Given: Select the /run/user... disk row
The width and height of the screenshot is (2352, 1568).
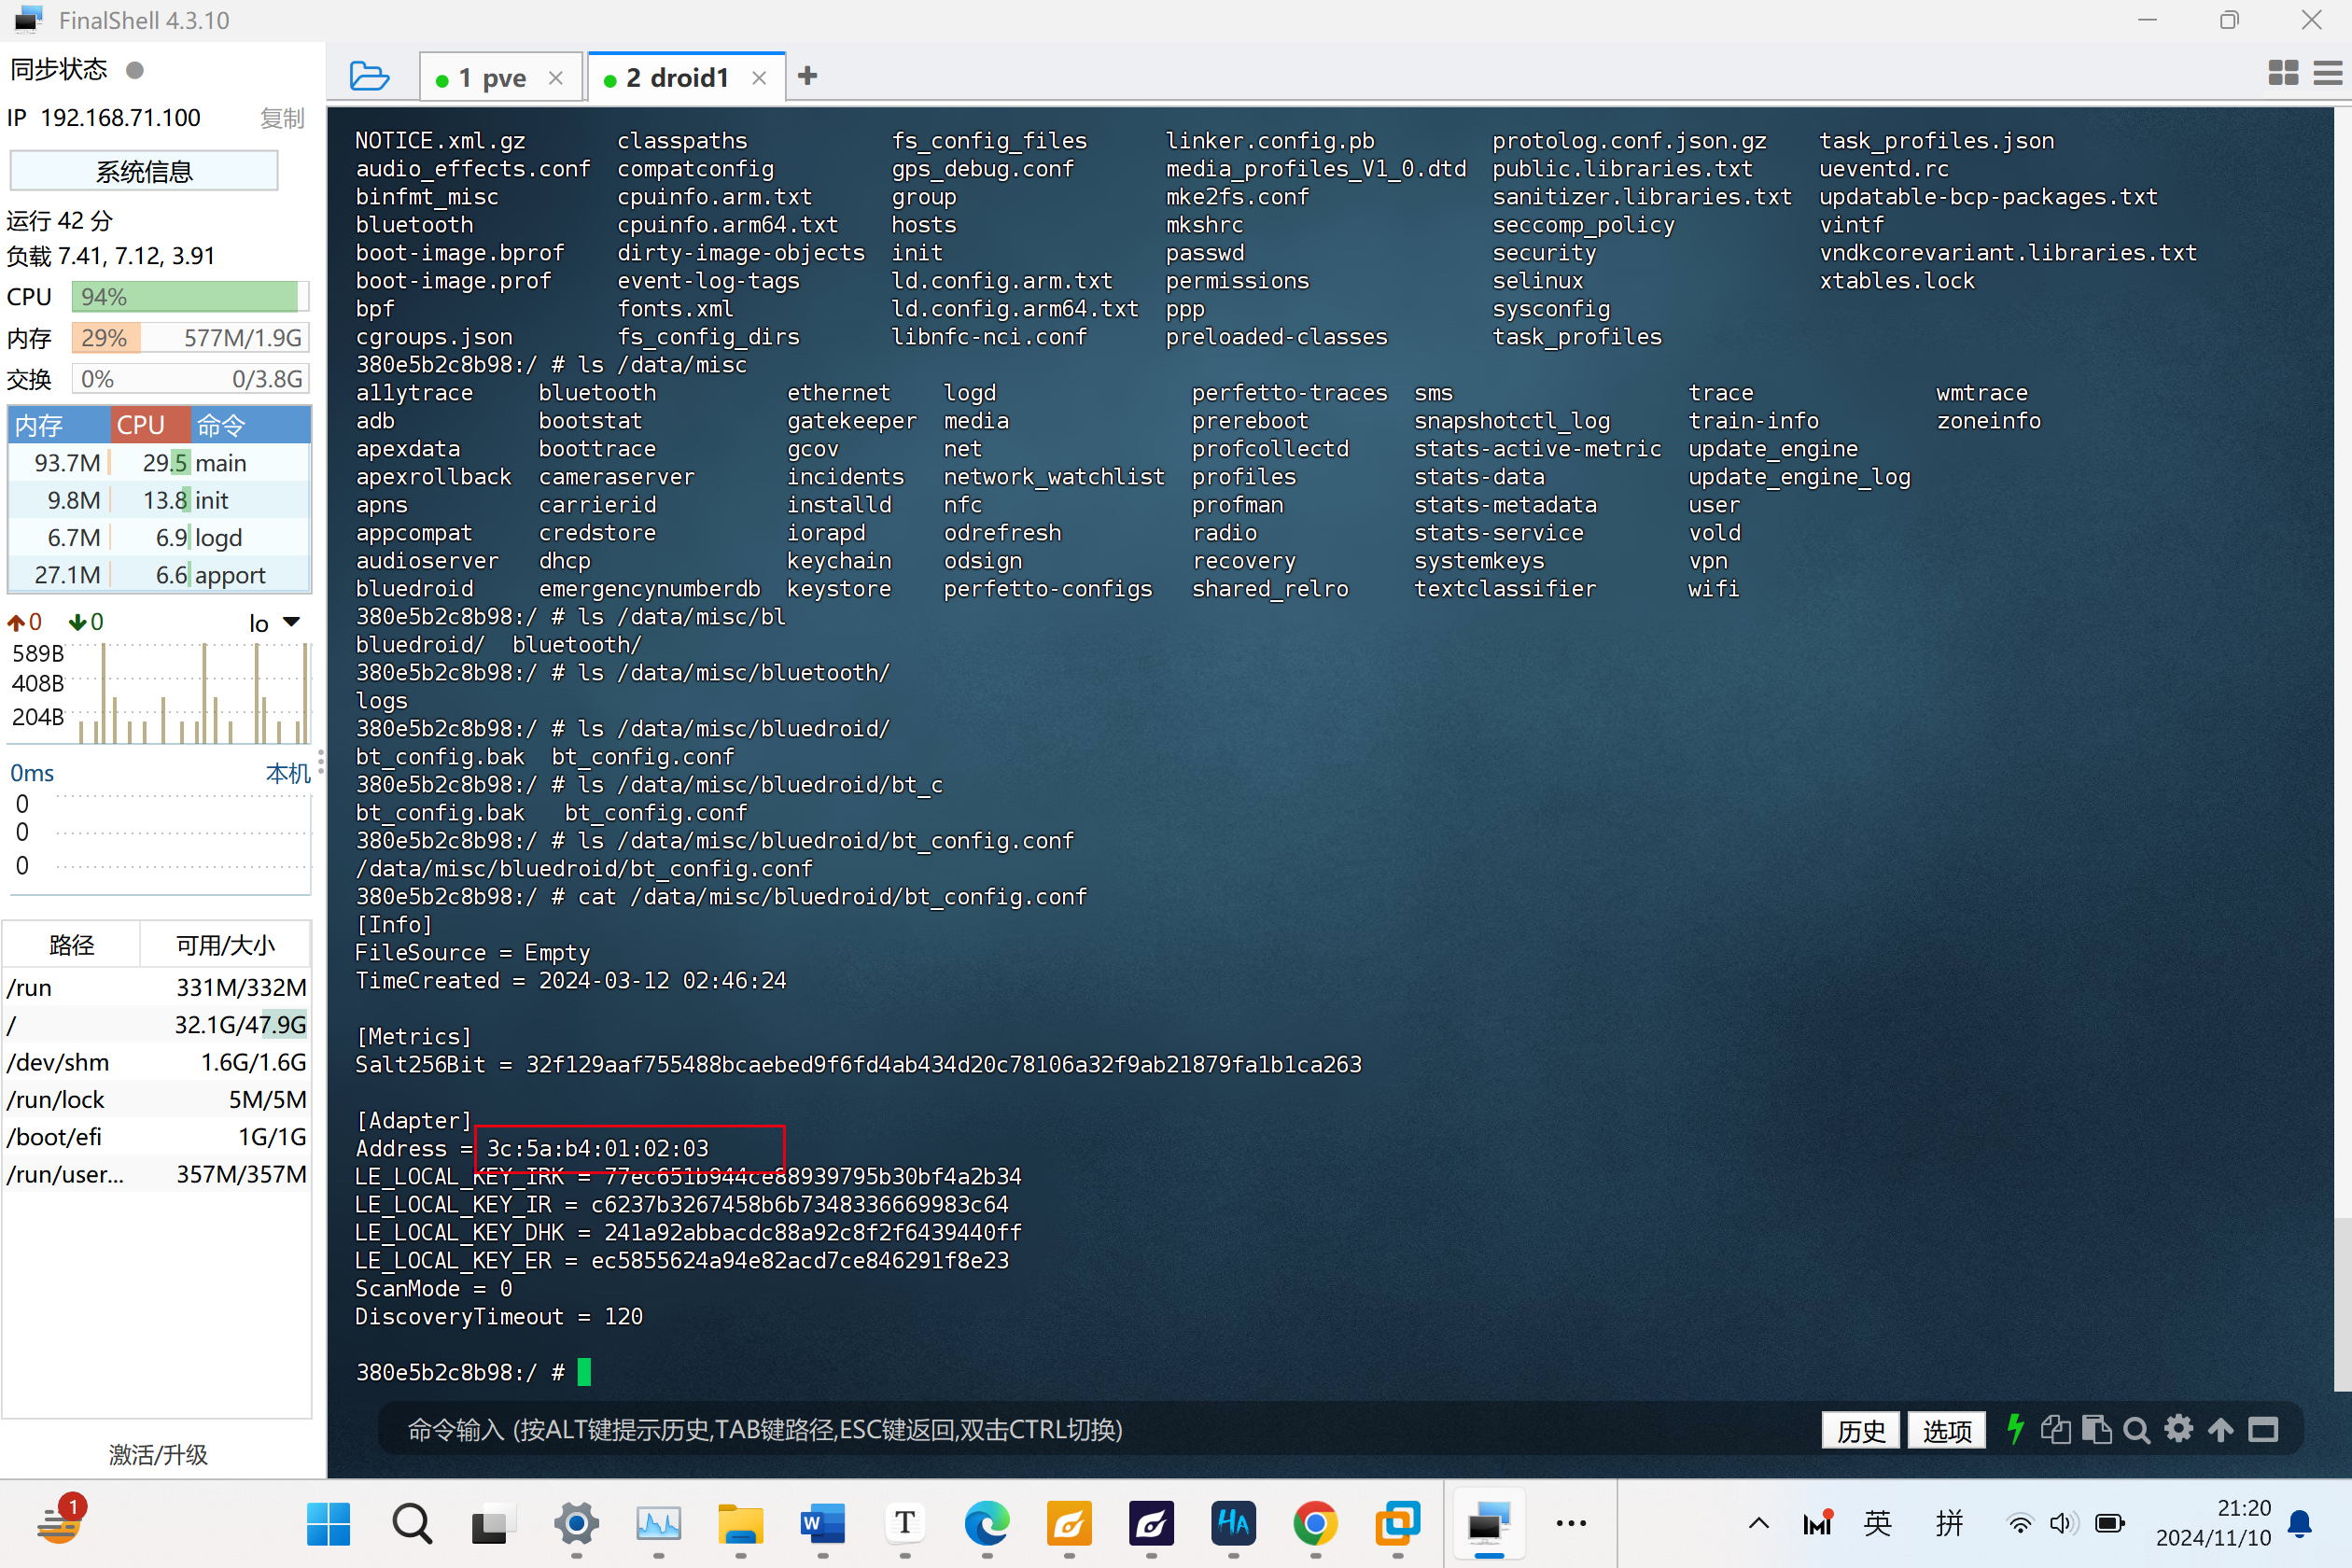Looking at the screenshot, I should click(157, 1174).
